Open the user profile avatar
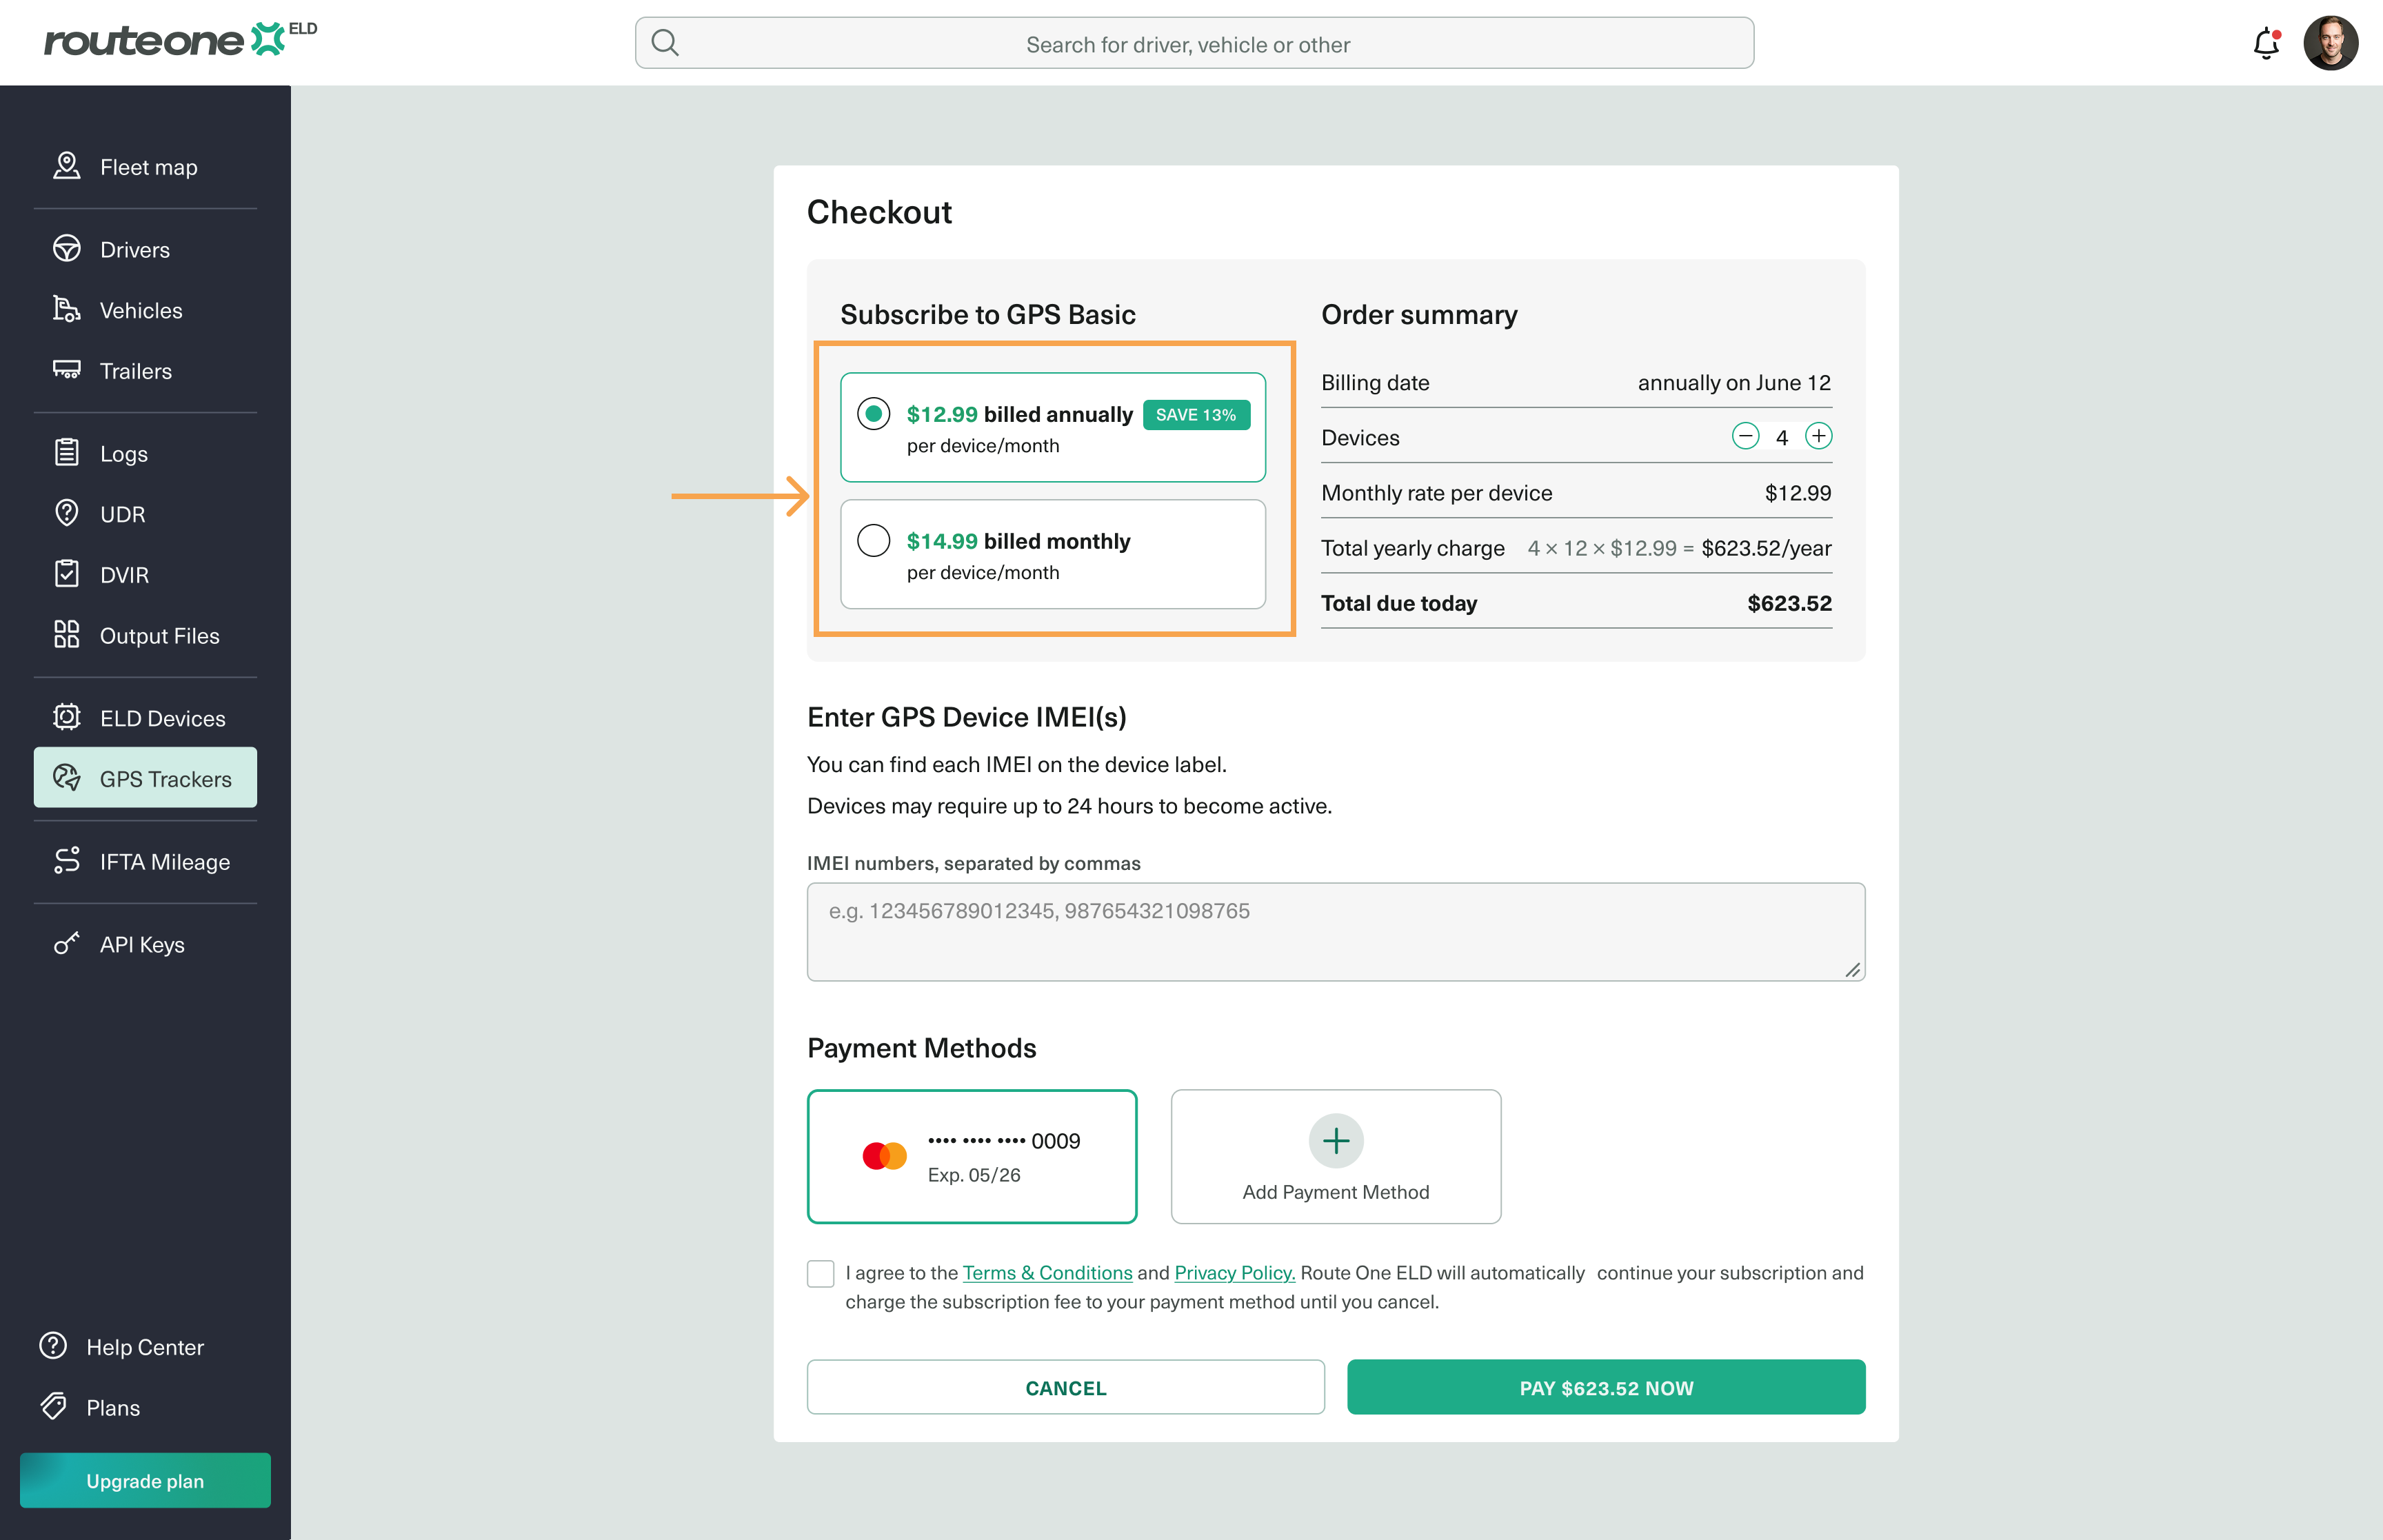2383x1540 pixels. (x=2330, y=43)
